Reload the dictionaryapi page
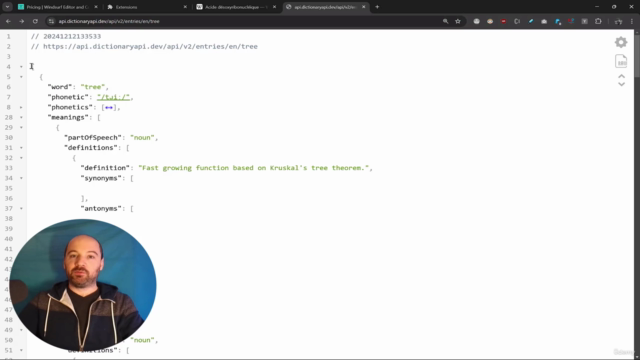 tap(35, 21)
